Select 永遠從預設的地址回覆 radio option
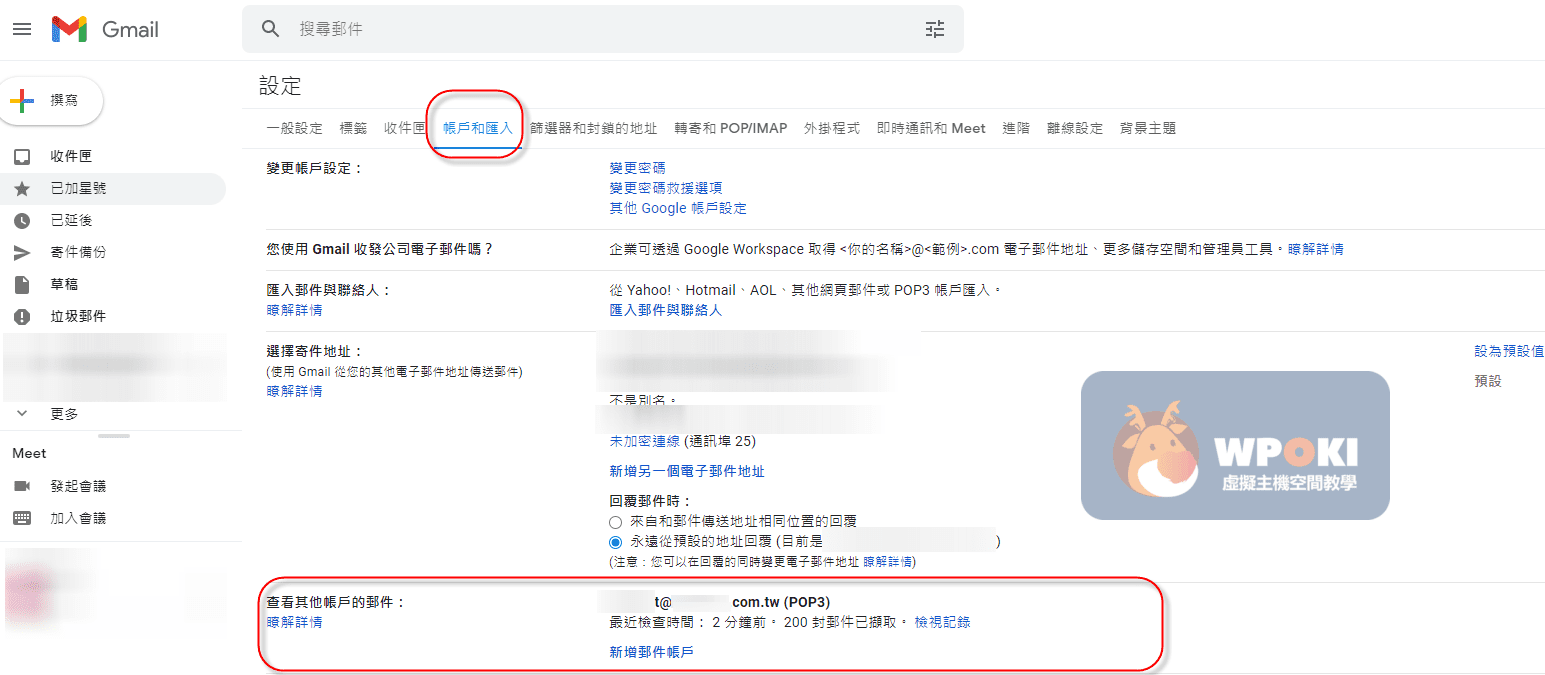Screen dimensions: 1545x675 click(x=616, y=541)
